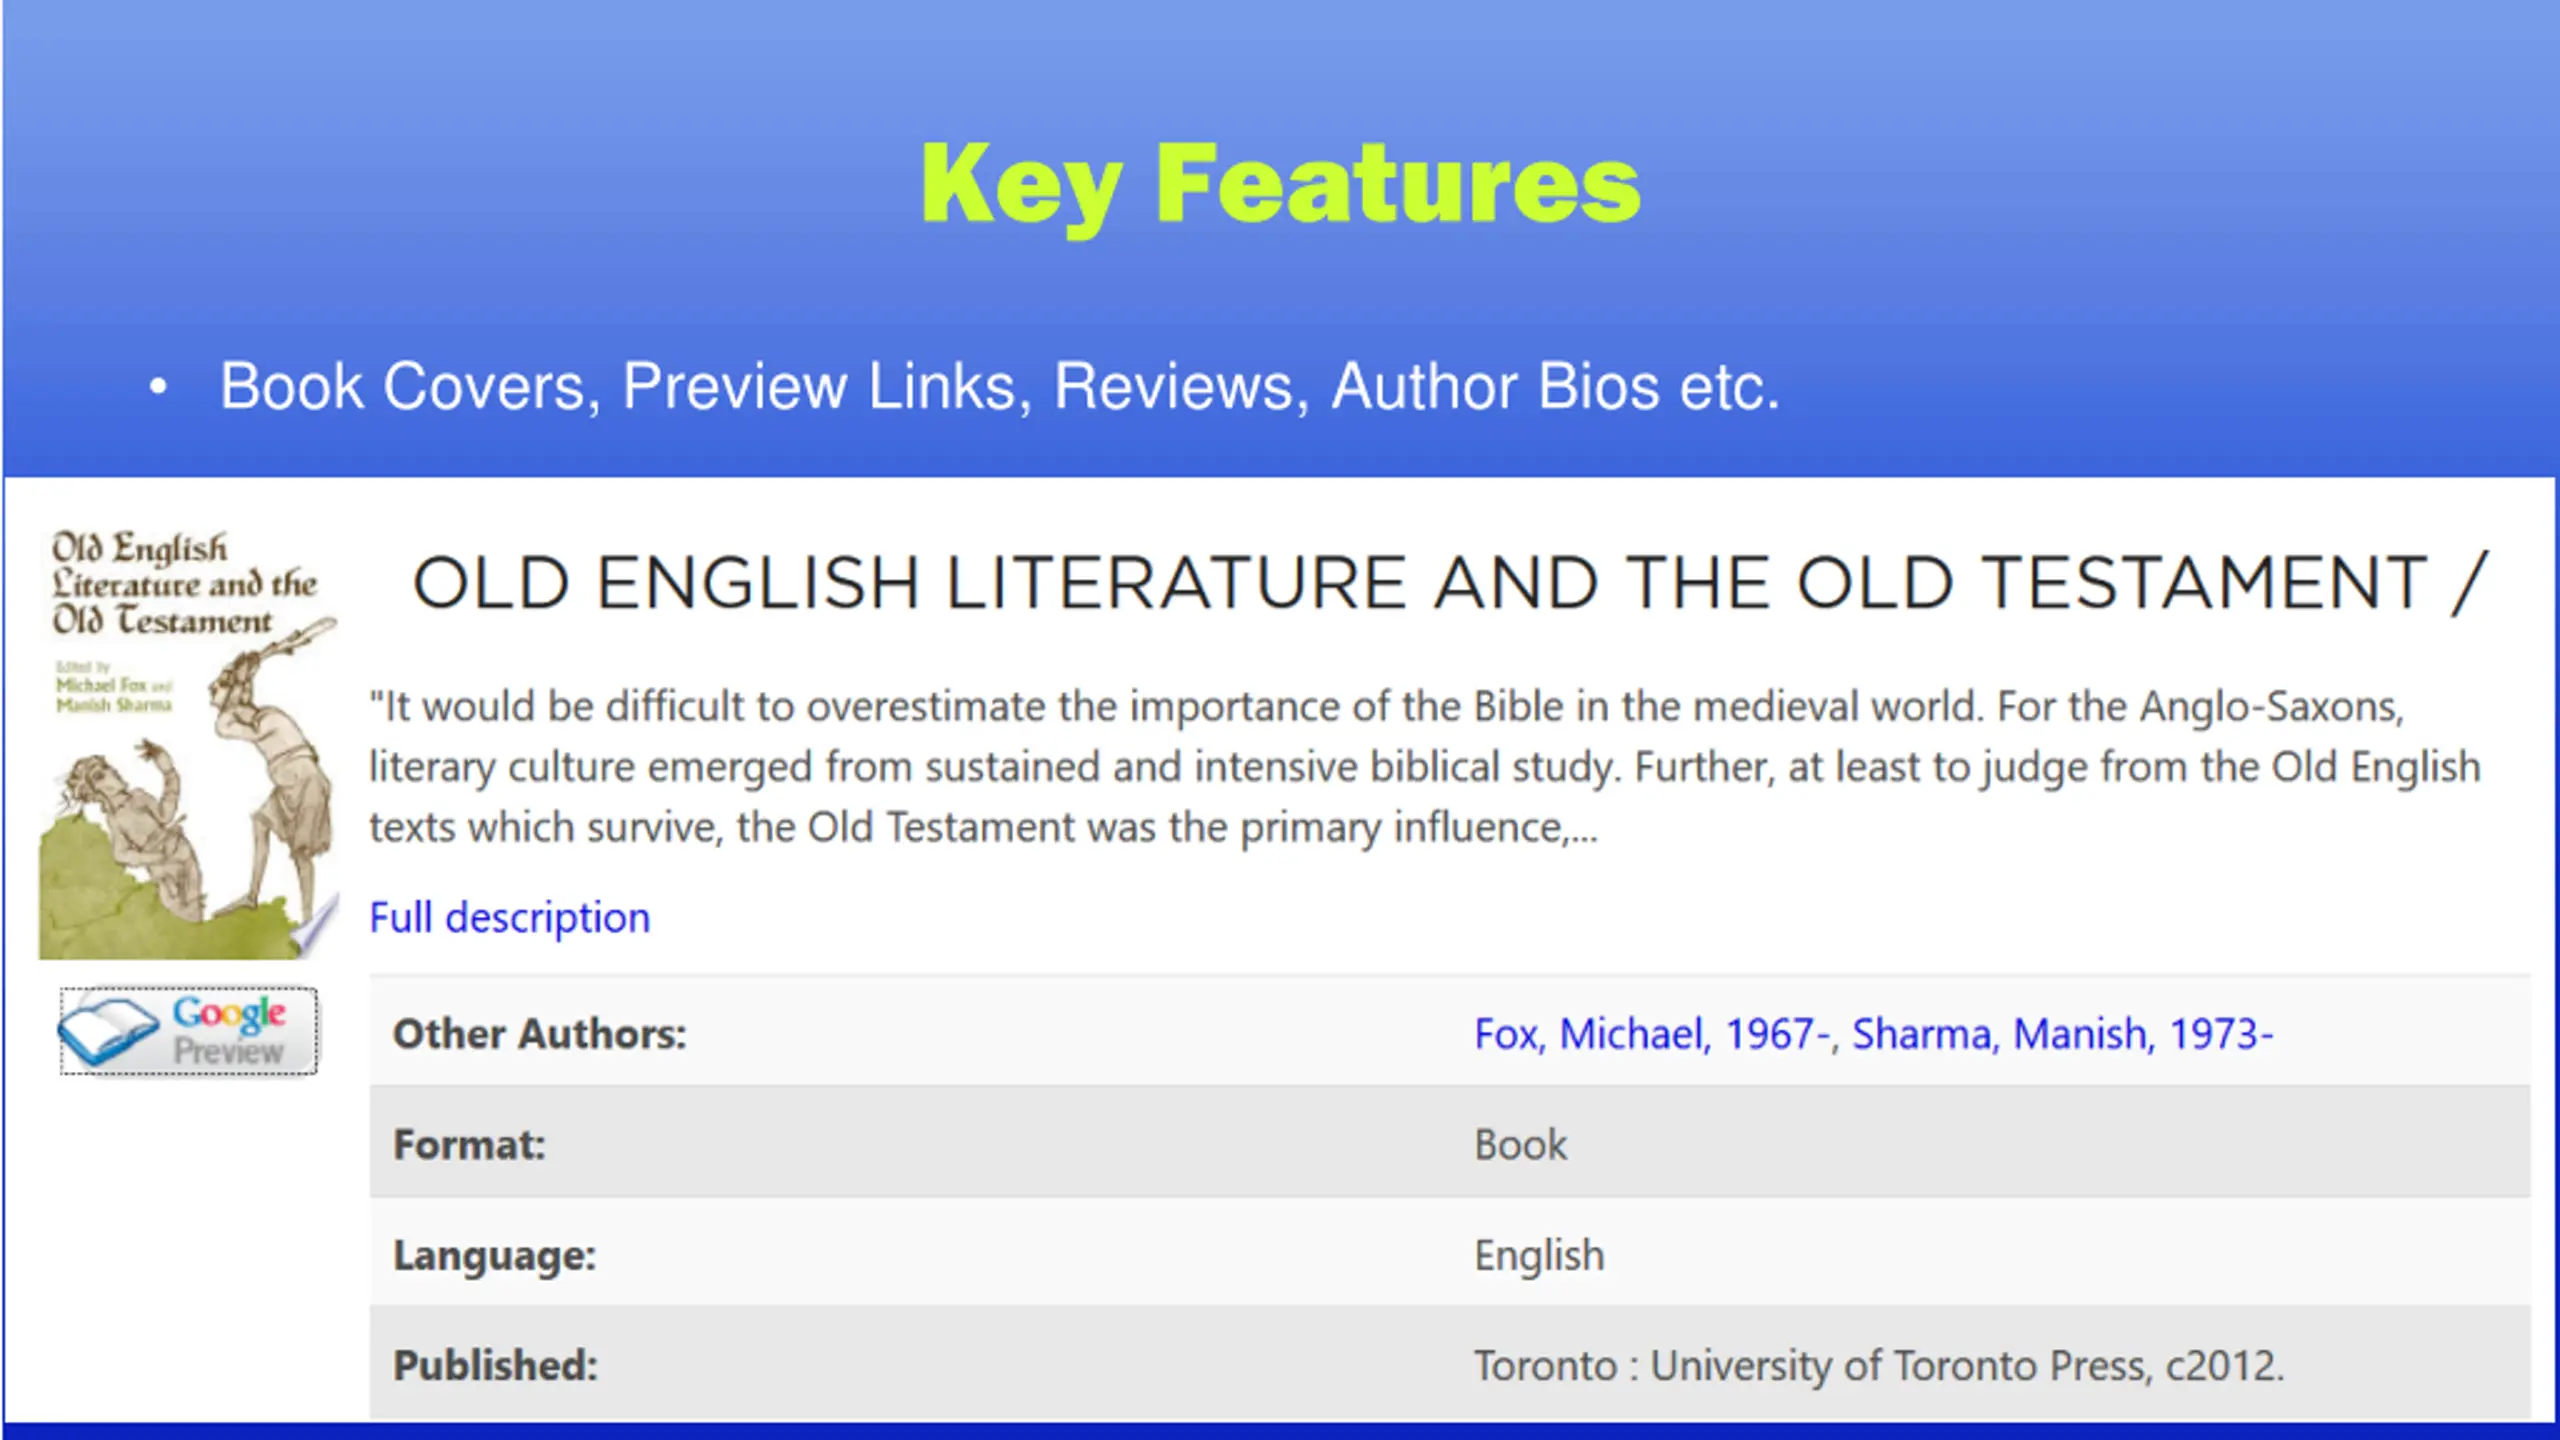
Task: Click the Toronto University of Toronto Press text
Action: pyautogui.click(x=1880, y=1366)
